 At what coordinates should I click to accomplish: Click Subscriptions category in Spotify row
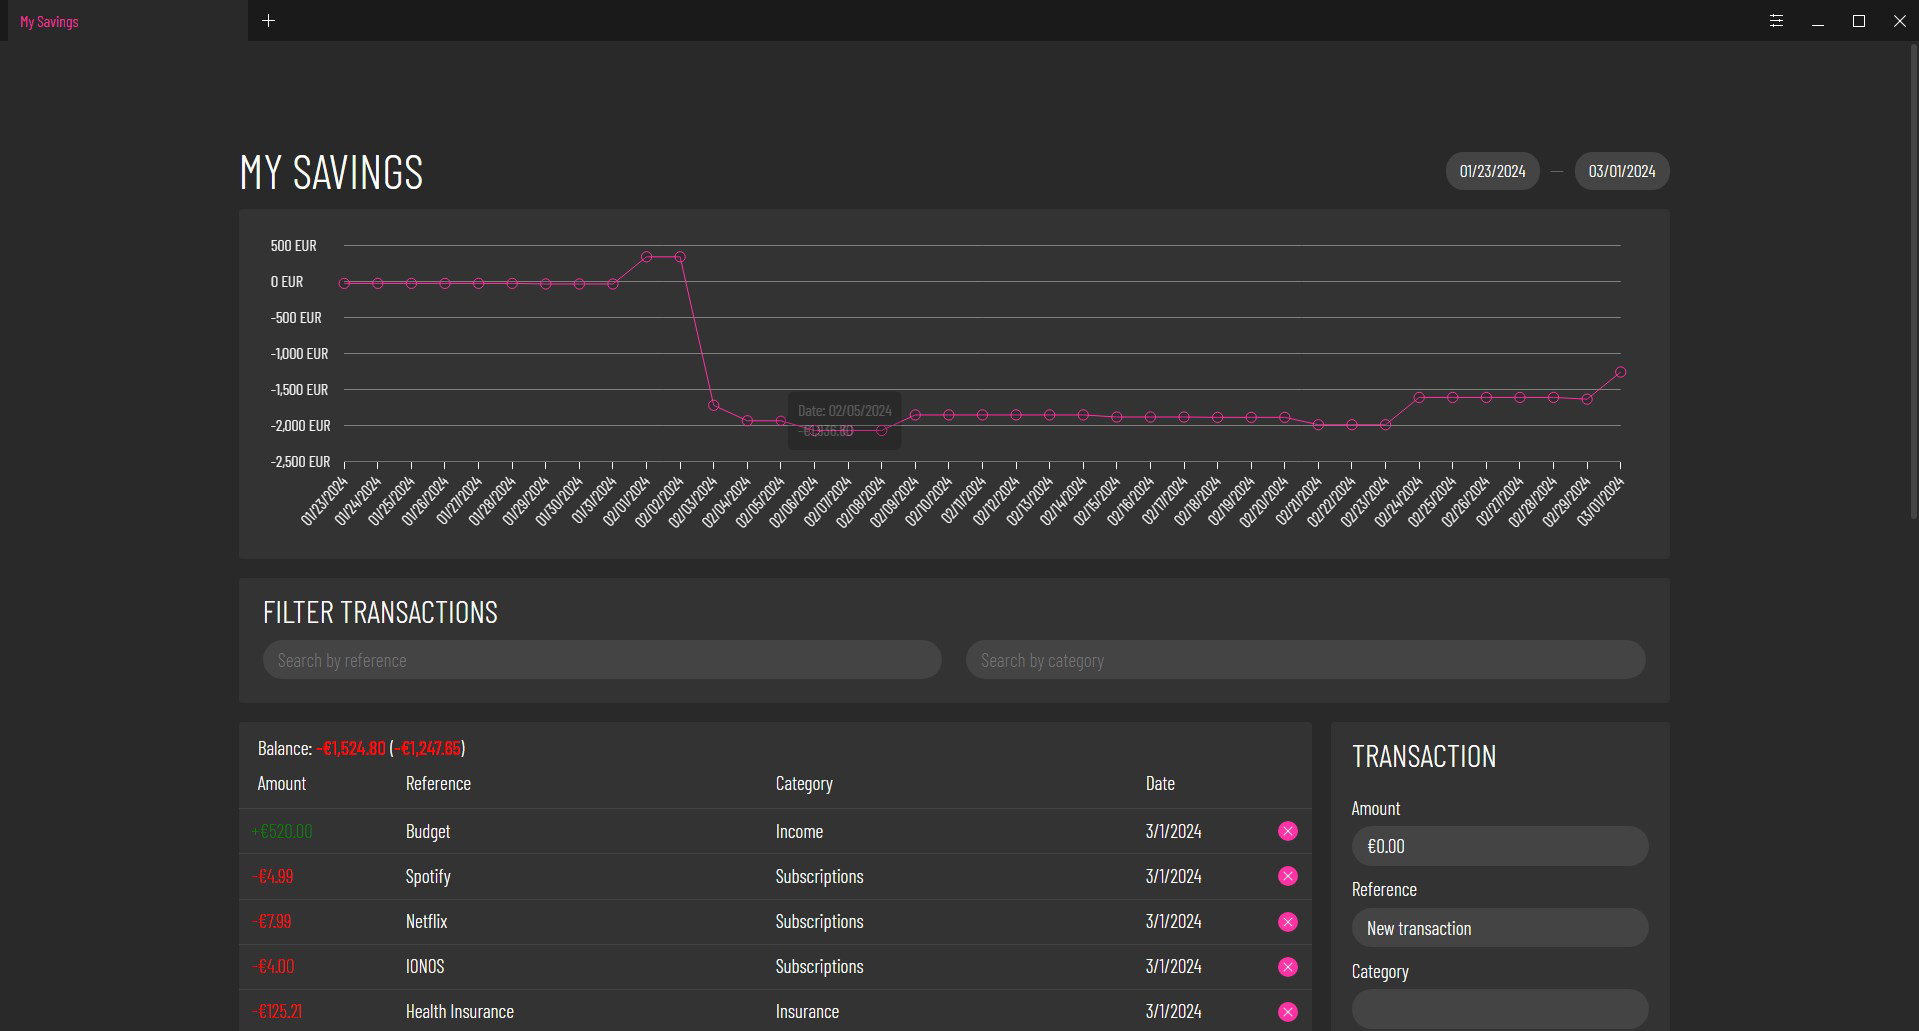pyautogui.click(x=819, y=876)
